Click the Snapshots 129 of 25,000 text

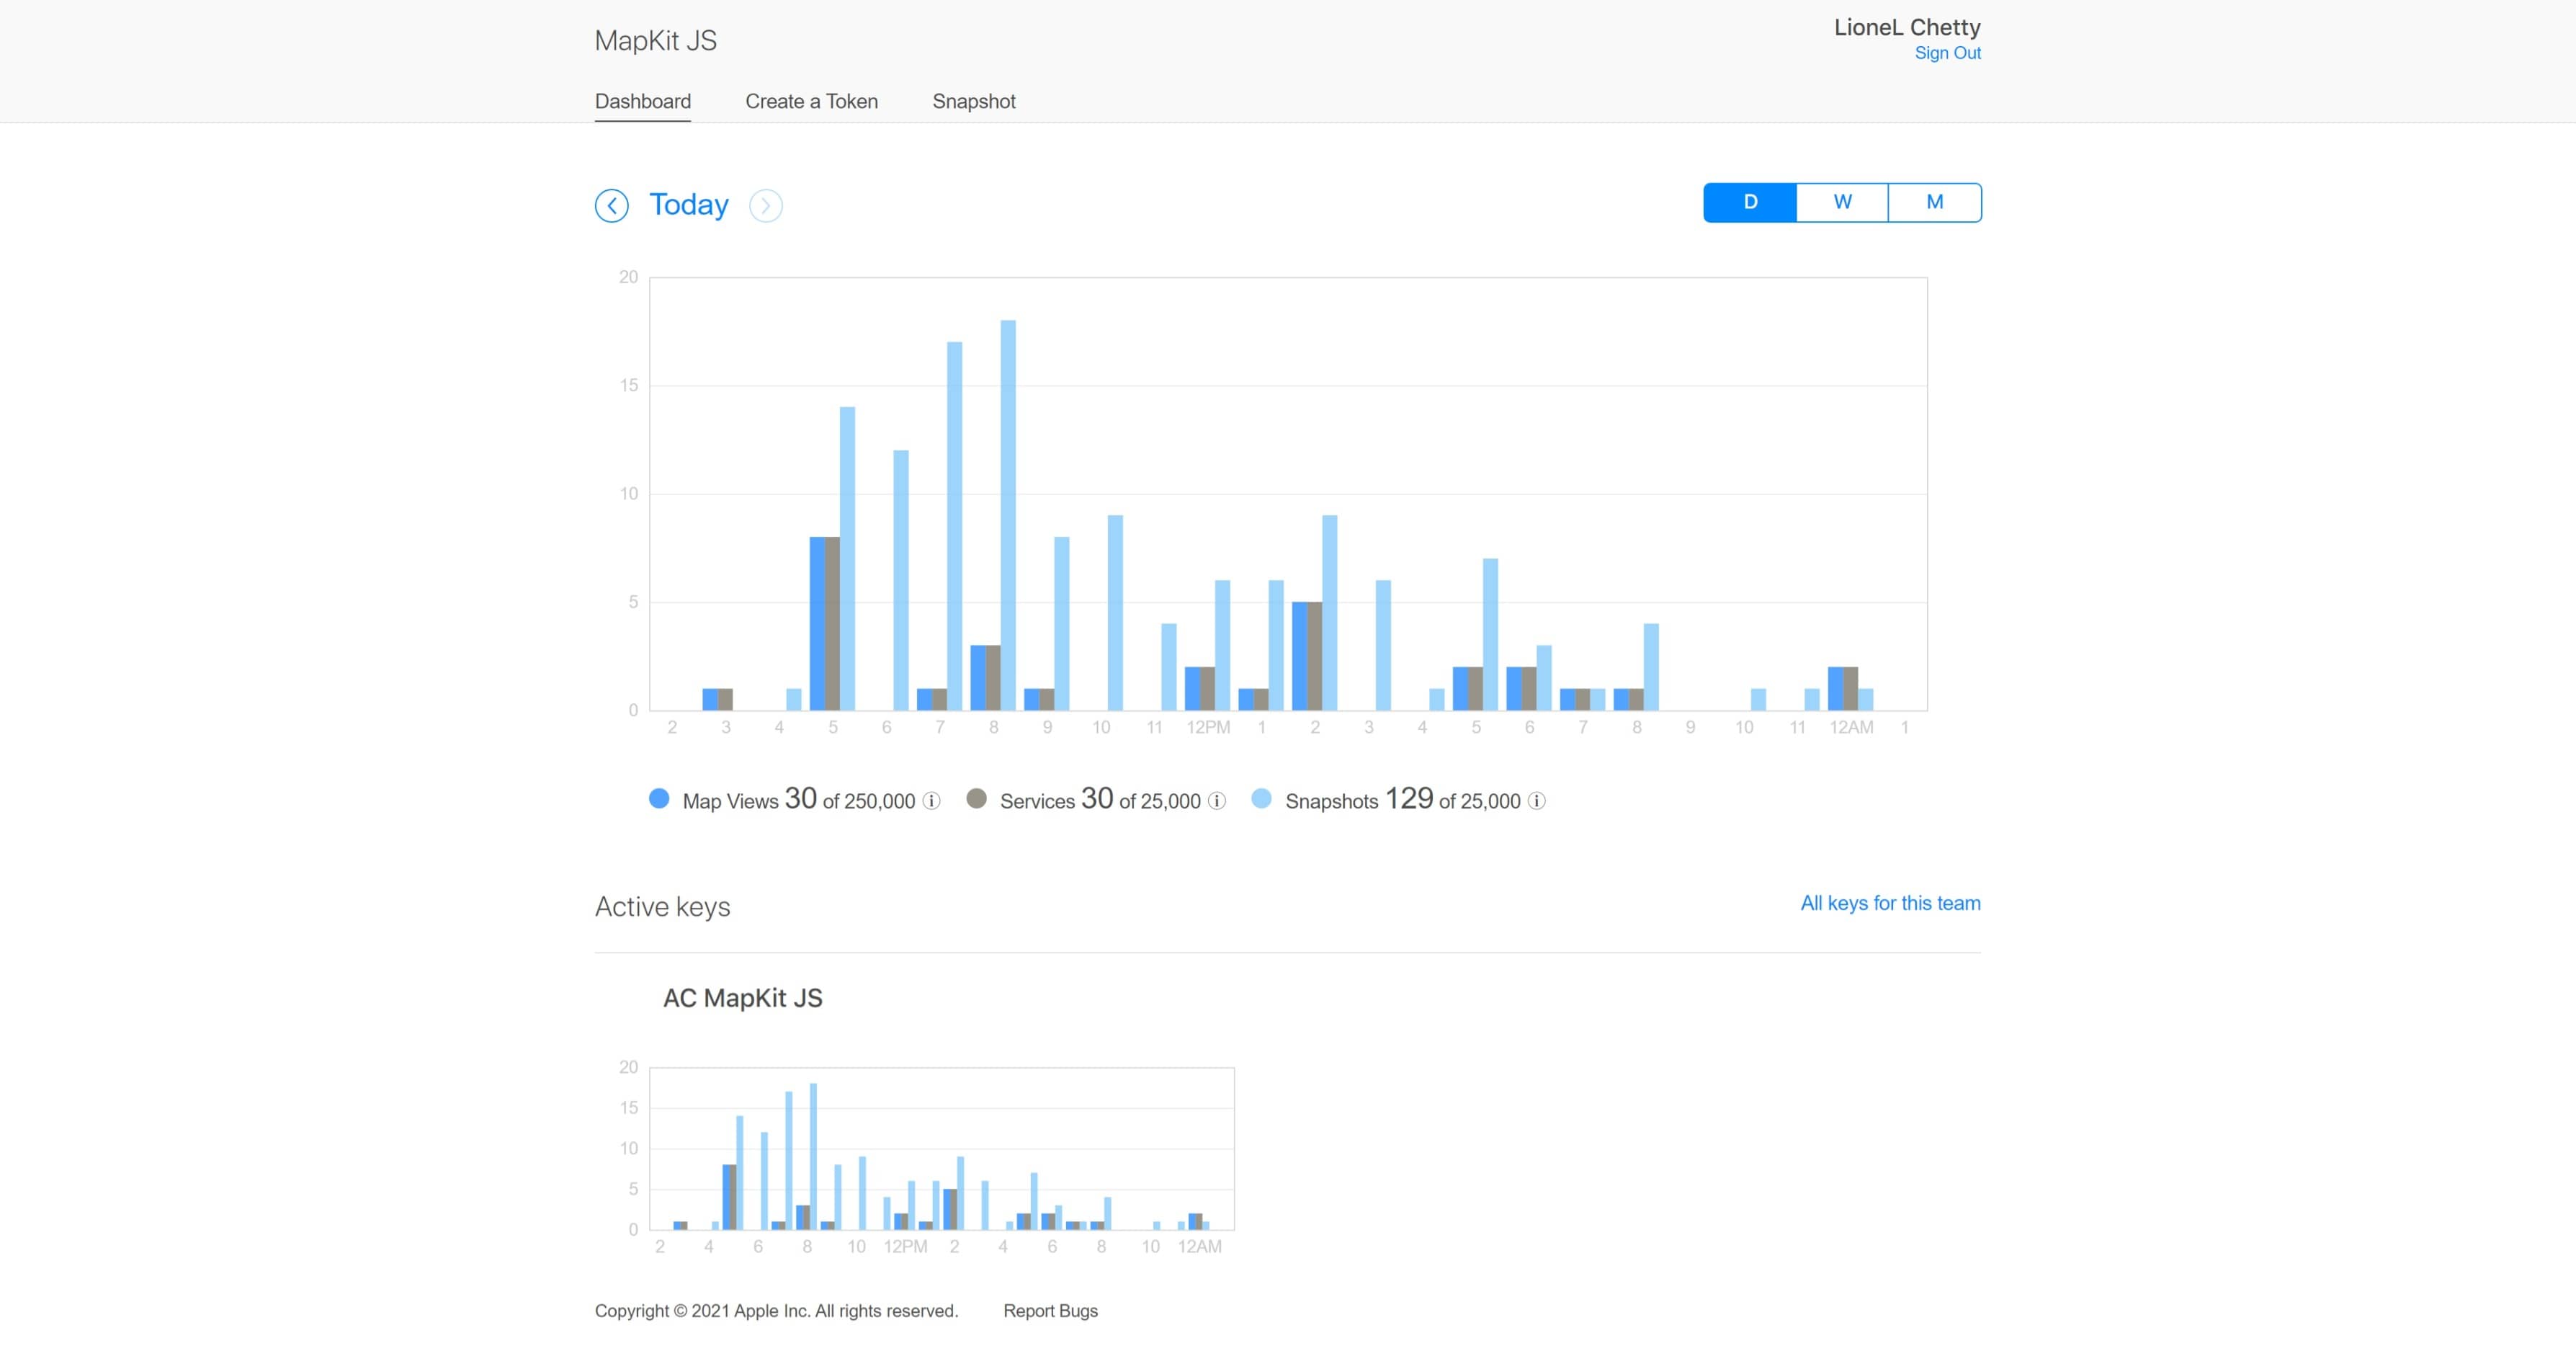[1402, 799]
